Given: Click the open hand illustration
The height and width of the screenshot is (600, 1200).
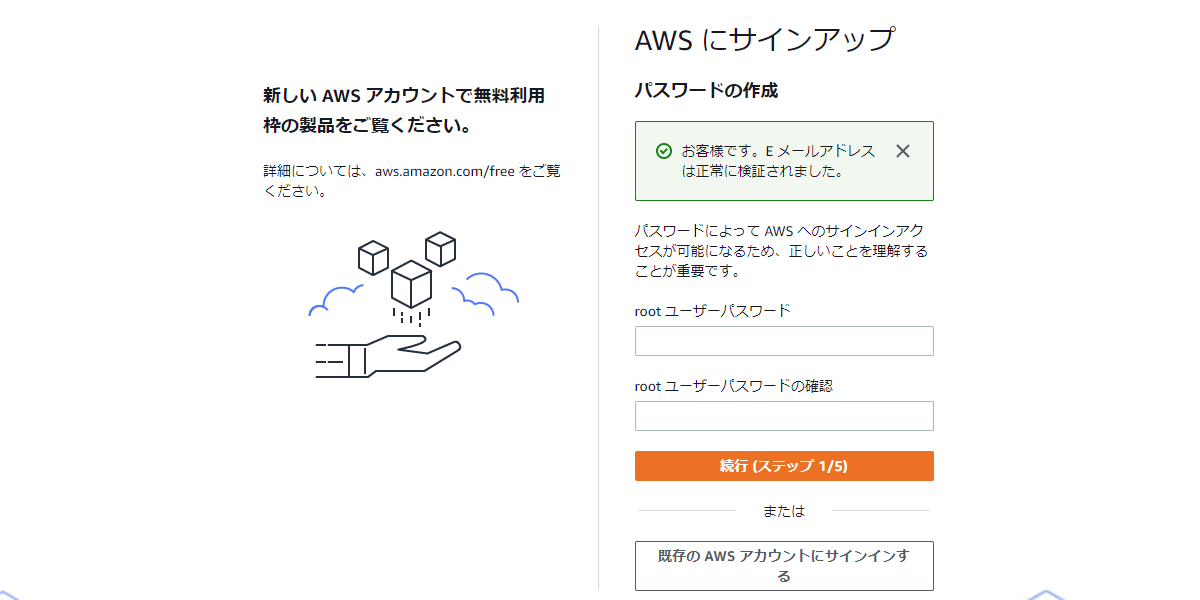Looking at the screenshot, I should [x=390, y=357].
